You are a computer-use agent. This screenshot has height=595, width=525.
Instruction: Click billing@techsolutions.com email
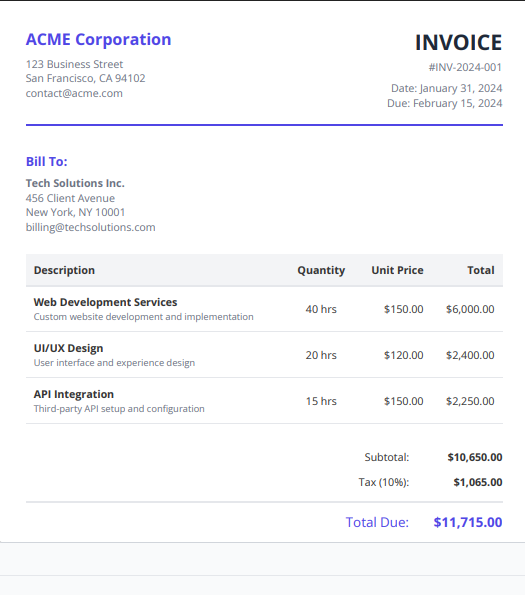click(x=91, y=227)
